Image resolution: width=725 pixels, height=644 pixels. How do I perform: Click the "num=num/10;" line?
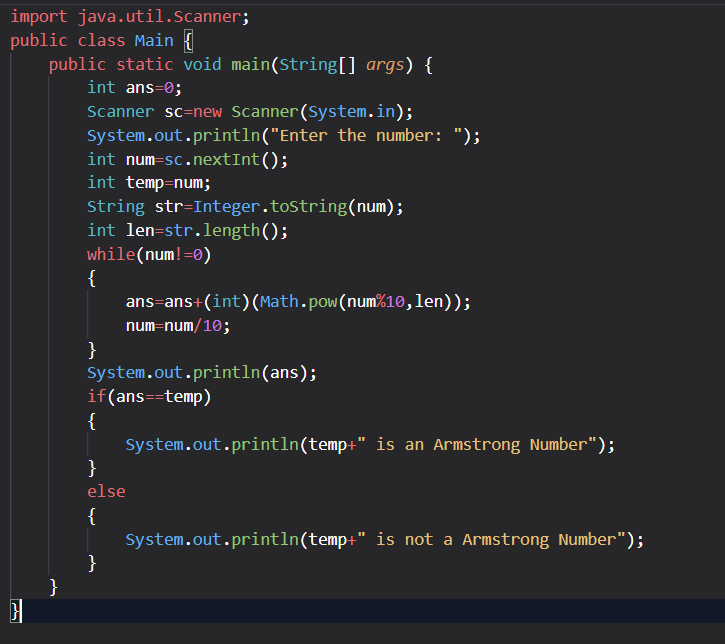[x=178, y=326]
